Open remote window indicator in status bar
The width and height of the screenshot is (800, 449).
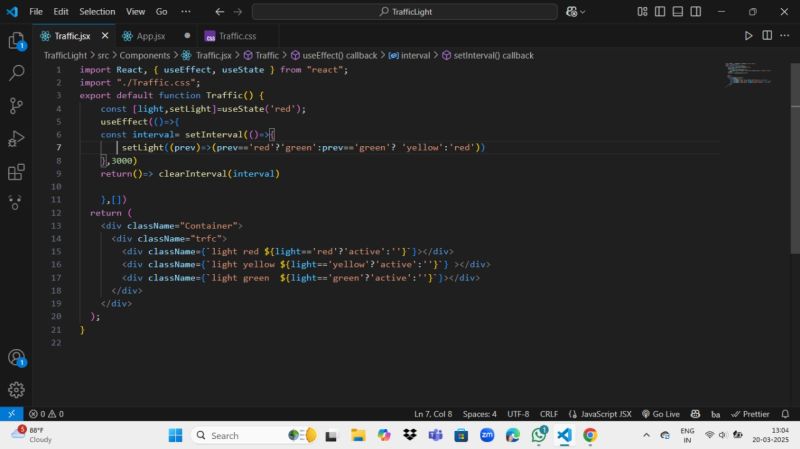[11, 414]
